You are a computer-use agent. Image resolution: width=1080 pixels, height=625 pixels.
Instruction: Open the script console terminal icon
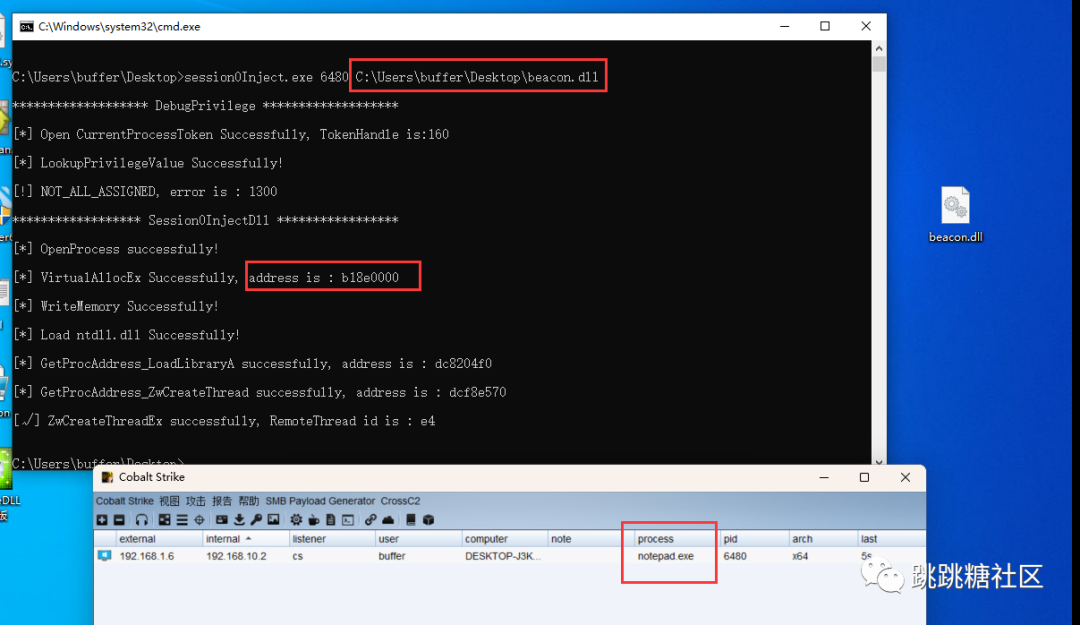pyautogui.click(x=347, y=520)
